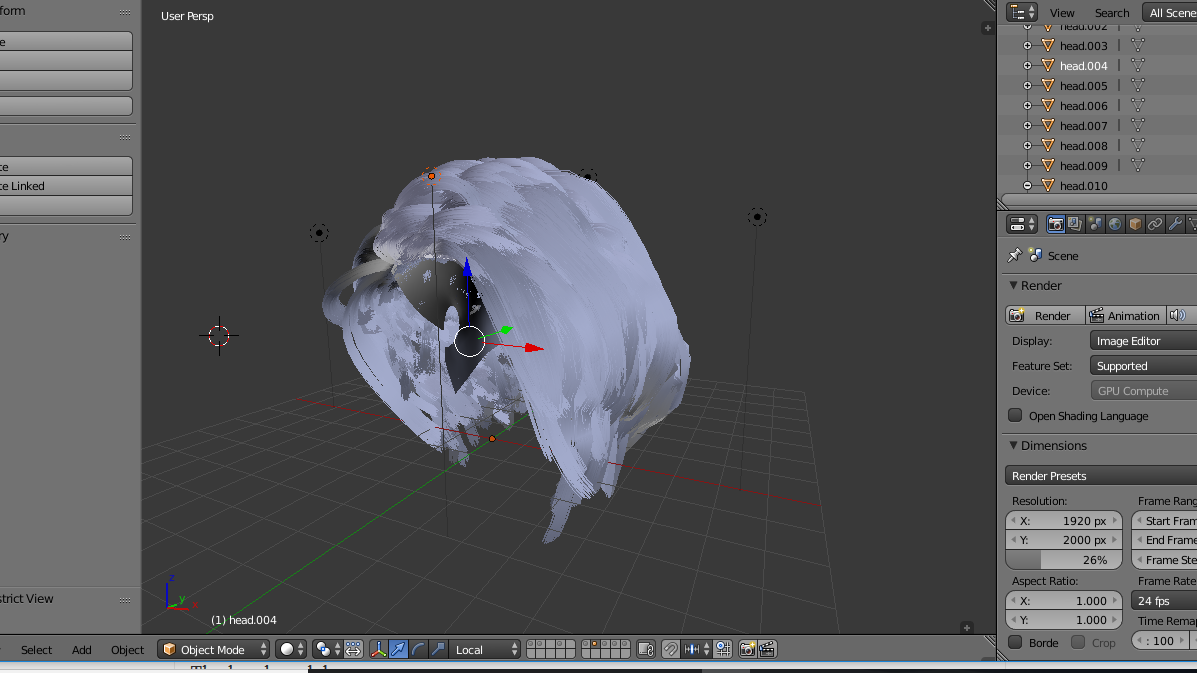Switch to the World properties globe tab
The image size is (1197, 673).
[1115, 224]
